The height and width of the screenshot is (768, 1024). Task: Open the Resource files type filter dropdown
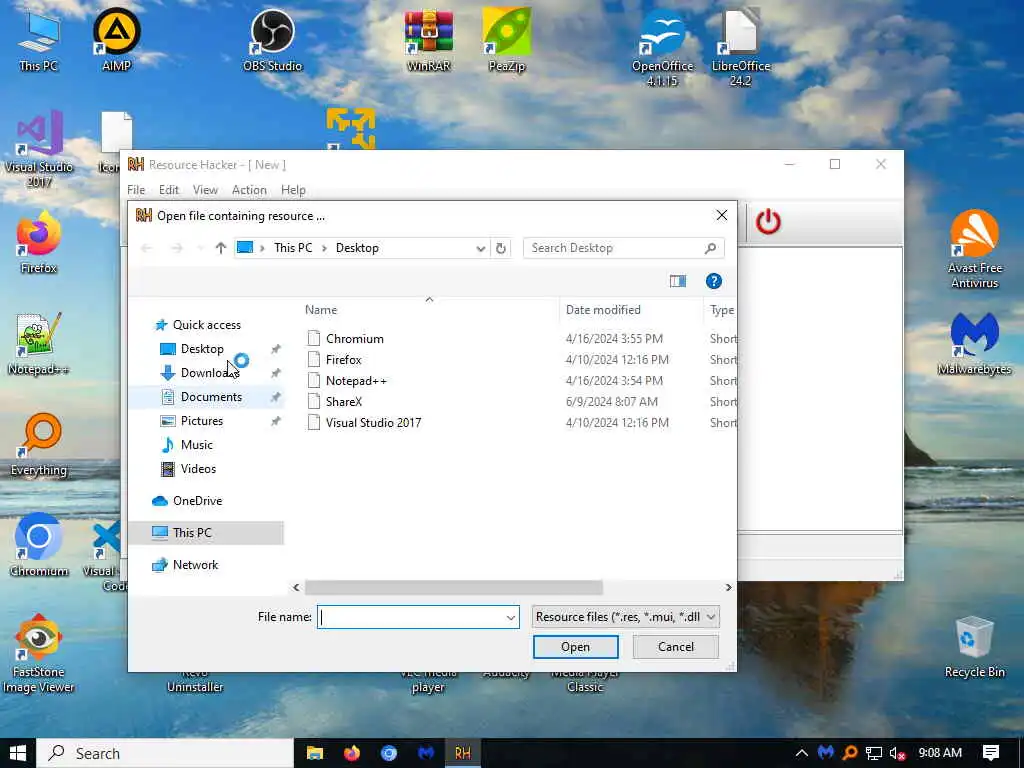(x=711, y=617)
